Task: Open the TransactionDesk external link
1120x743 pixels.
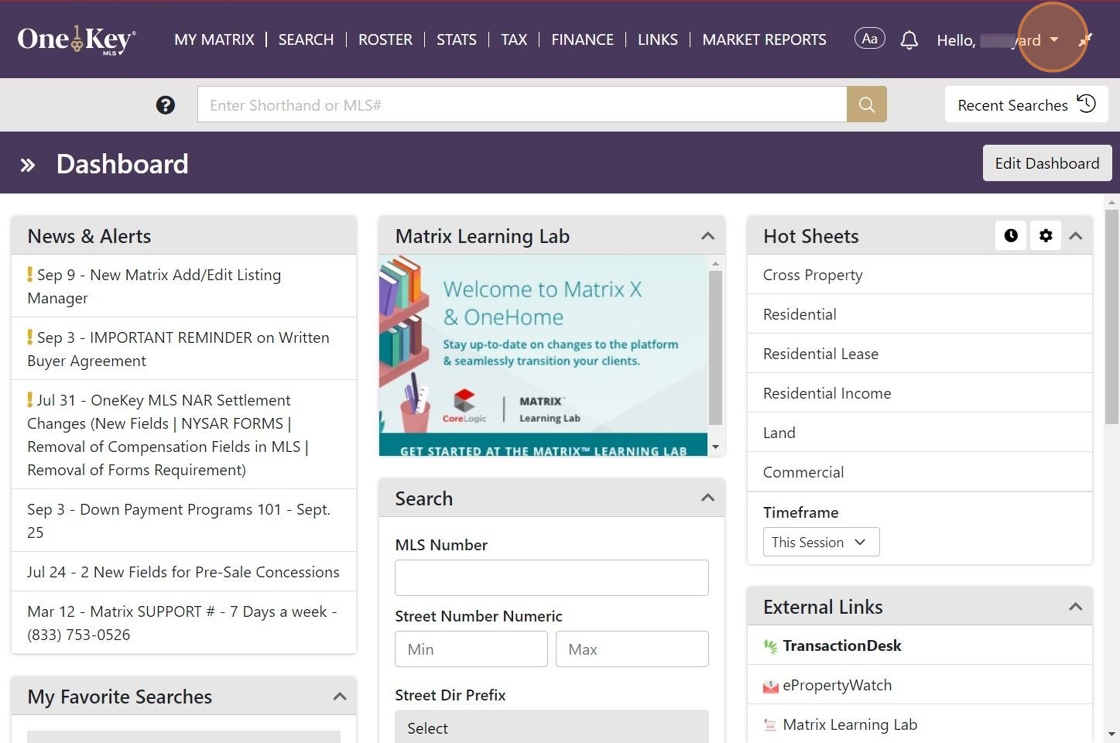Action: tap(841, 646)
